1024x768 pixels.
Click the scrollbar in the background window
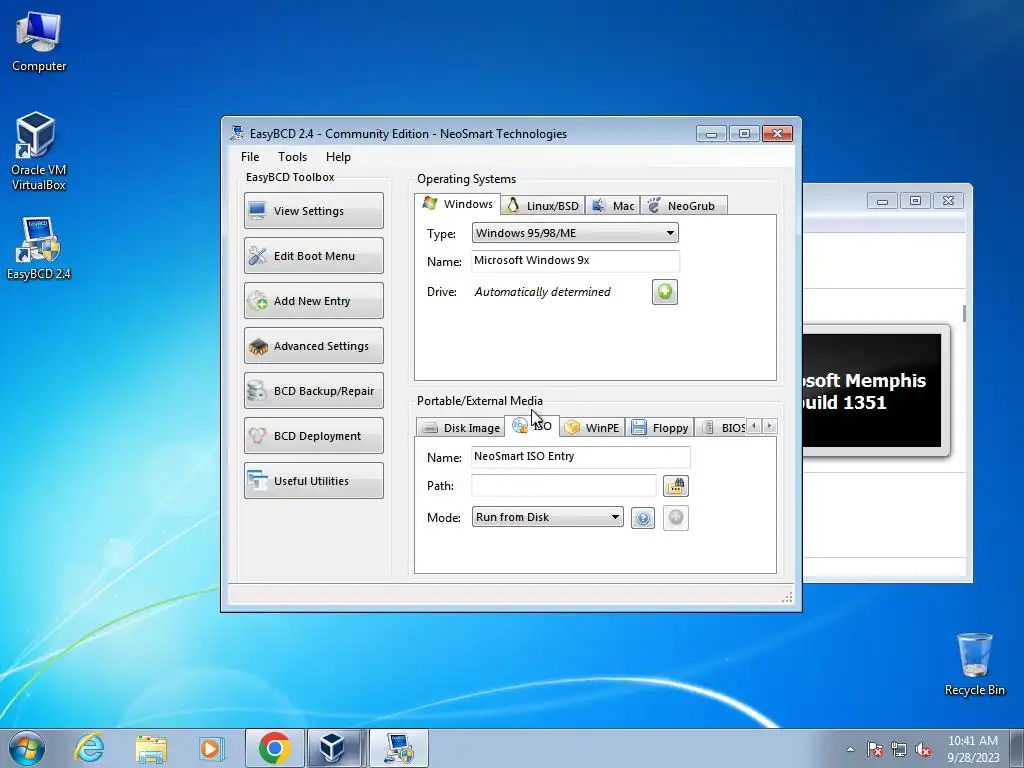tap(964, 313)
